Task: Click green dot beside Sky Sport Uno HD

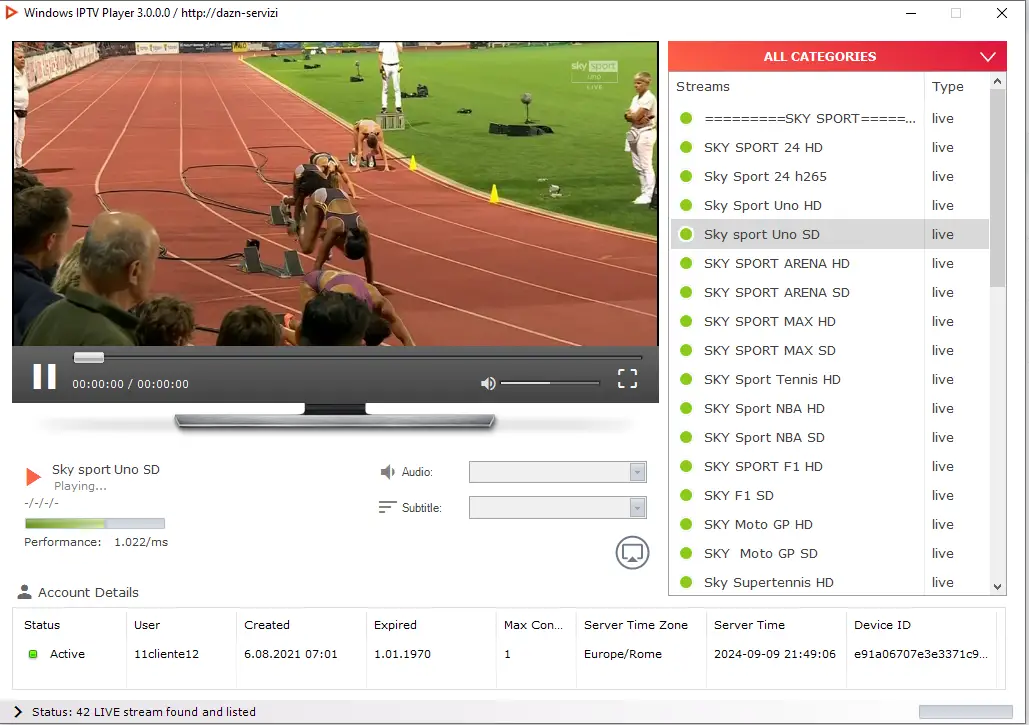Action: 686,205
